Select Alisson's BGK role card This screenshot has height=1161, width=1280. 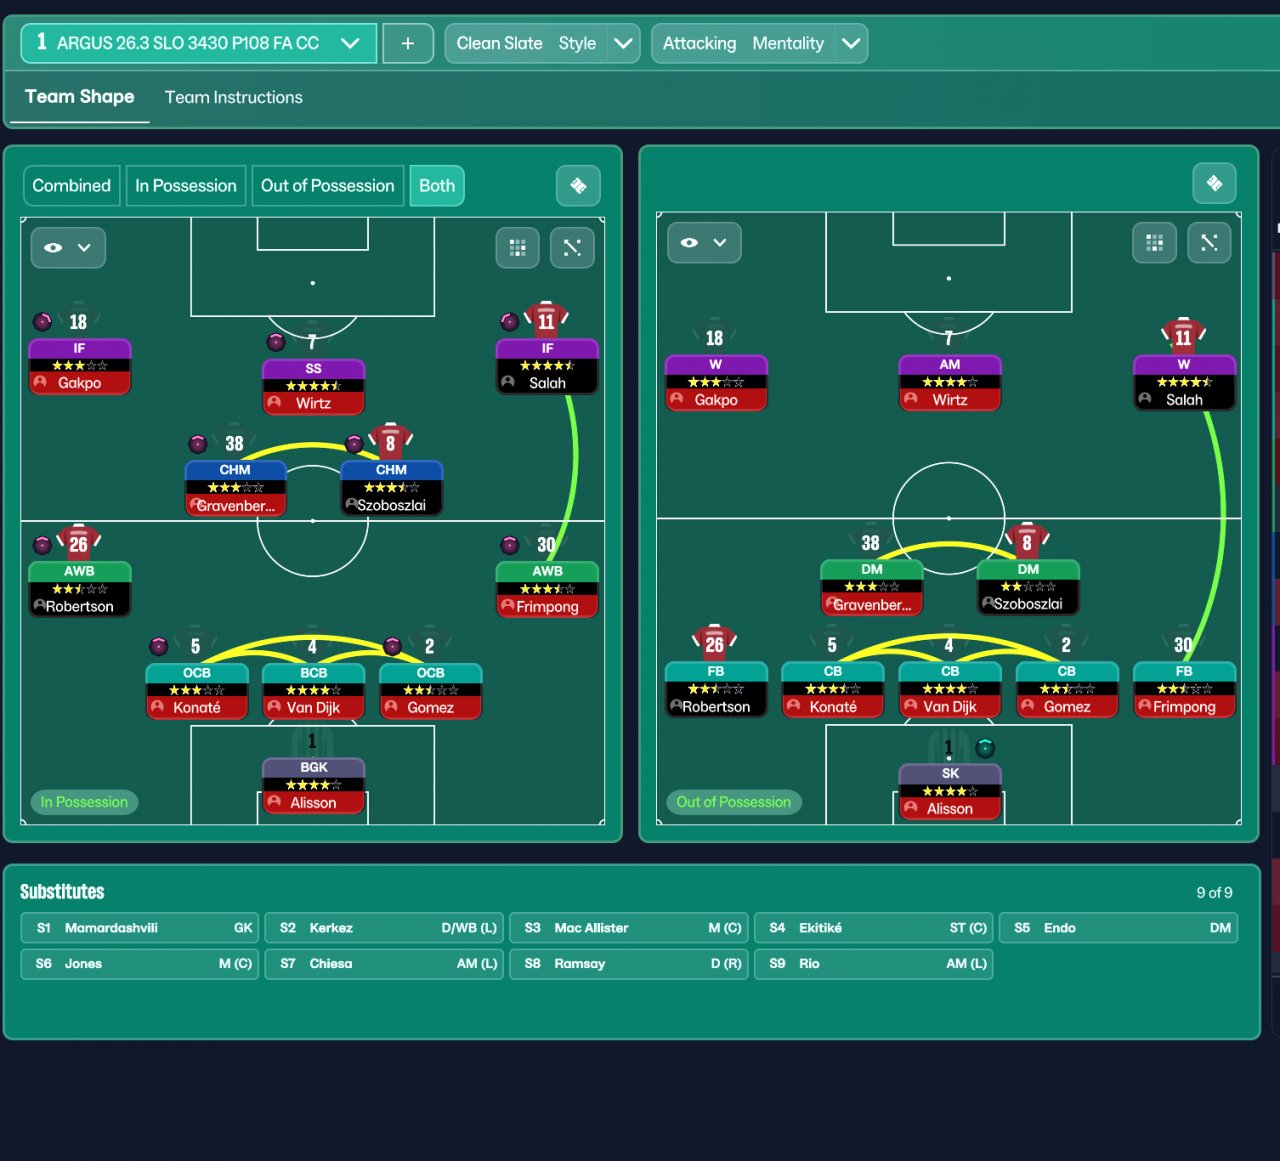coord(313,786)
